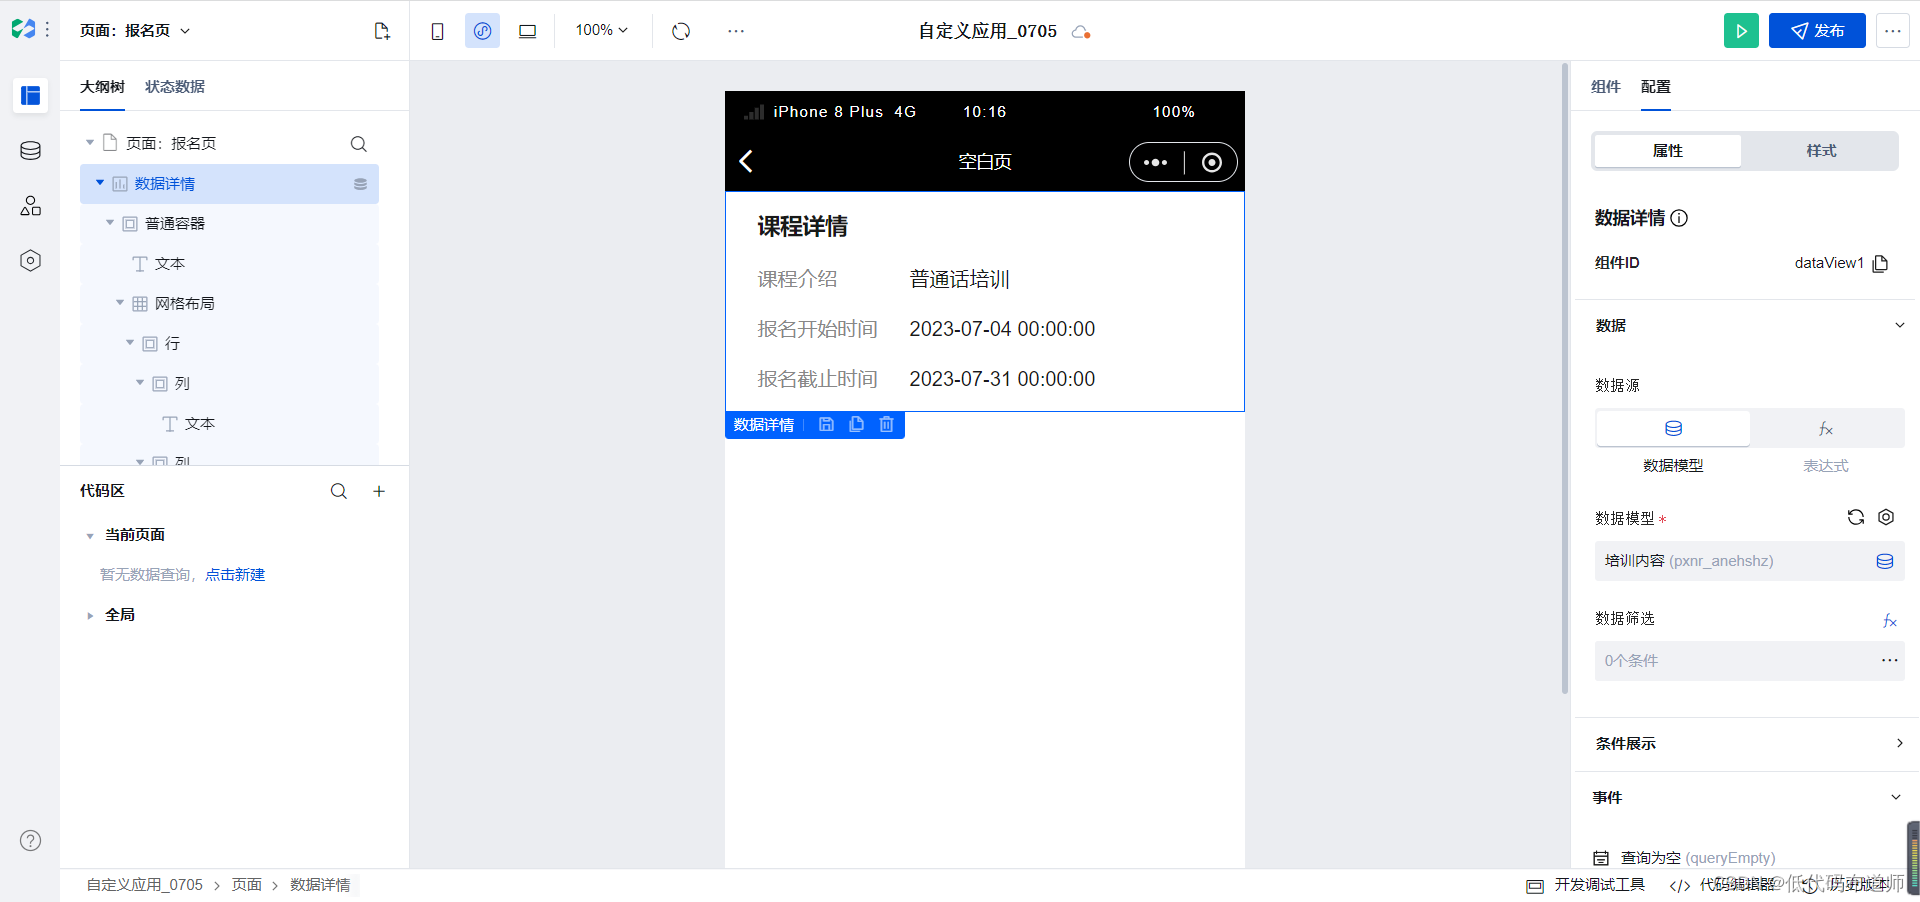
Task: Open the 培训内容 data model selector
Action: (x=1749, y=561)
